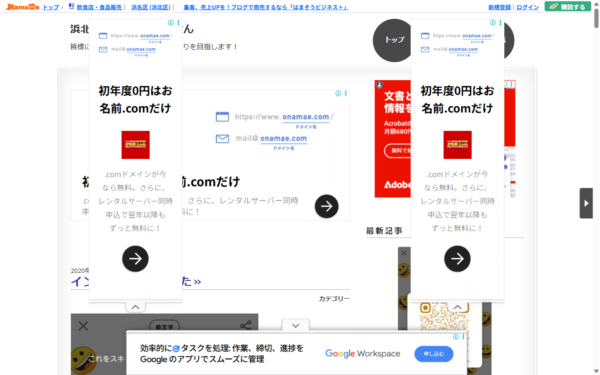
Task: Open the はまぞうビジネス+ promotion link
Action: click(x=266, y=7)
